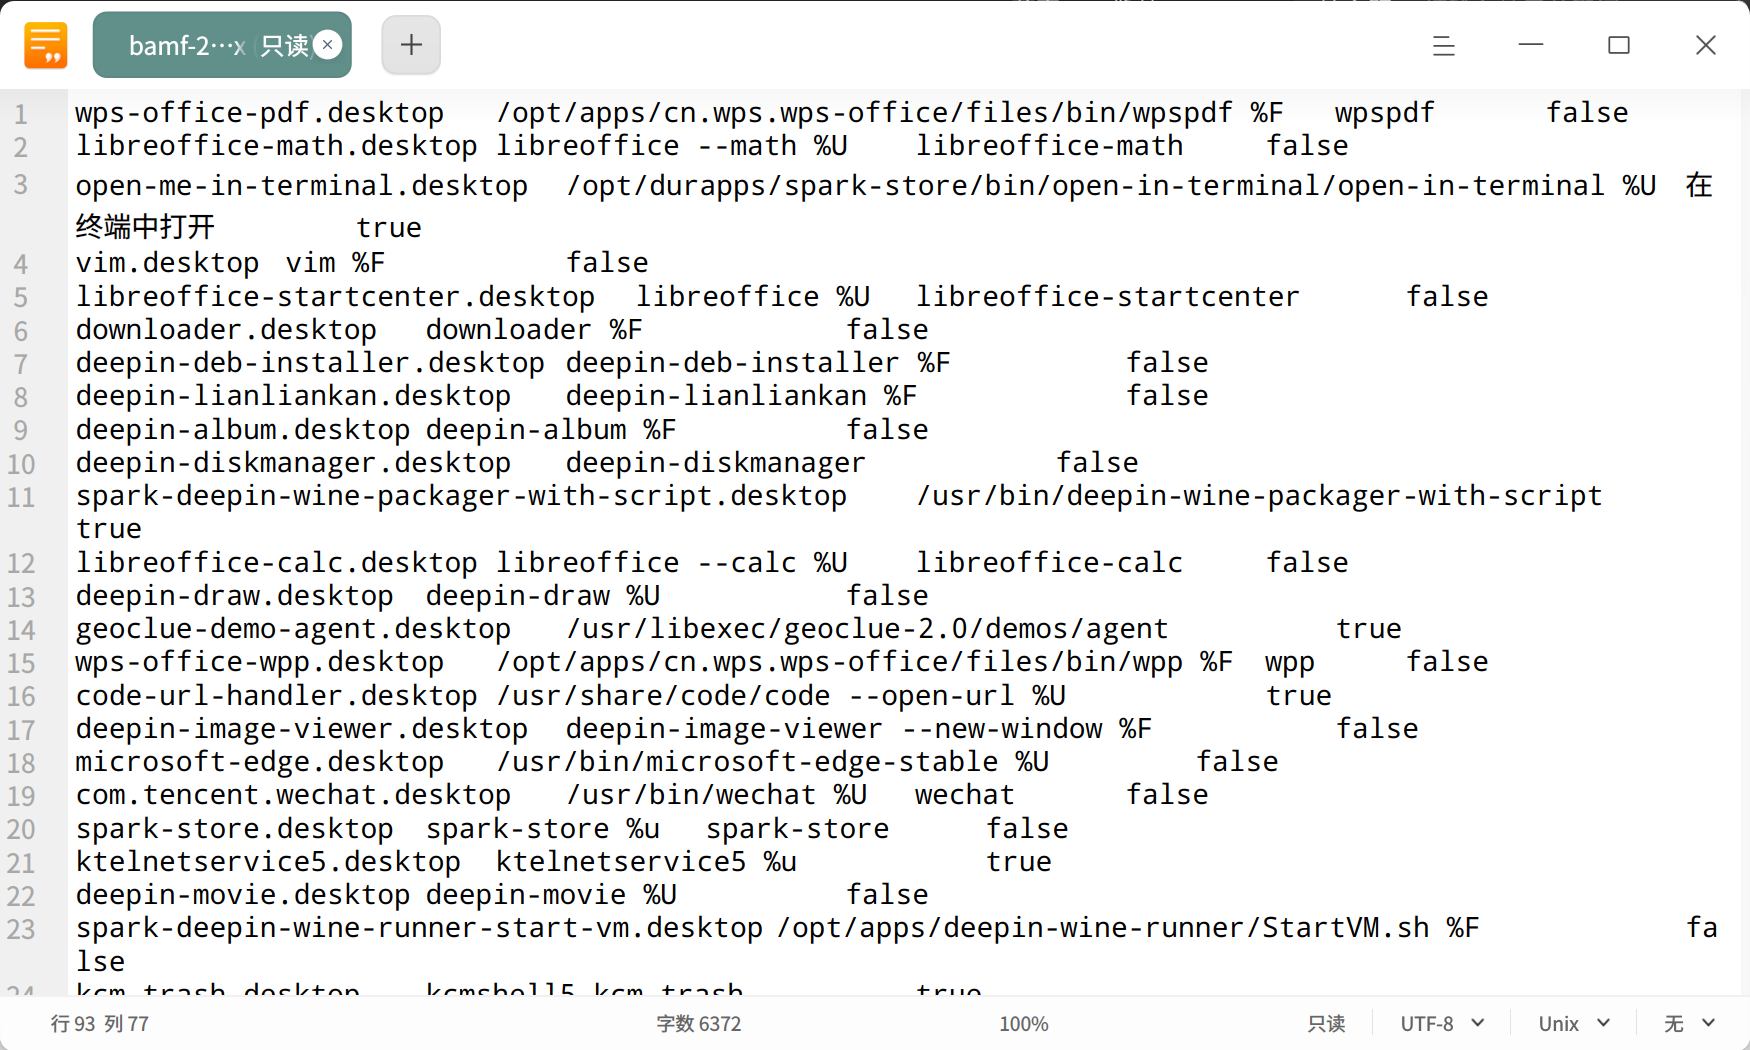Close the editor window
The width and height of the screenshot is (1750, 1050).
[1706, 45]
